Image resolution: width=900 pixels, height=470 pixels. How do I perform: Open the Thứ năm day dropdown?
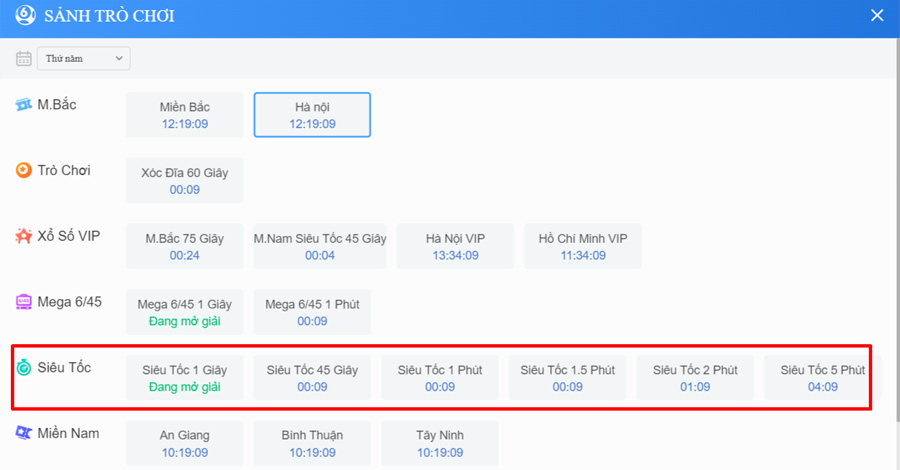[84, 58]
